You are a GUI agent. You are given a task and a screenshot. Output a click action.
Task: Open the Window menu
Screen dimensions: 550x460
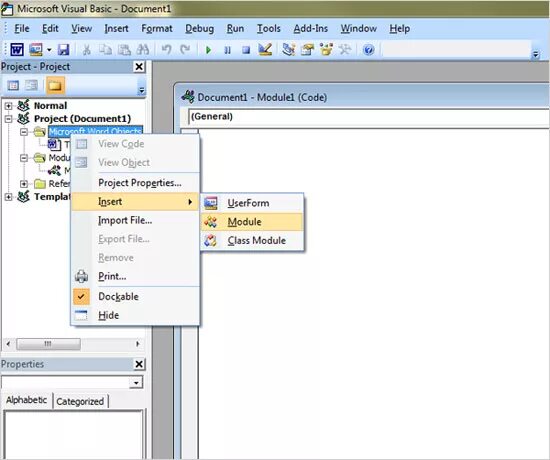click(x=358, y=28)
